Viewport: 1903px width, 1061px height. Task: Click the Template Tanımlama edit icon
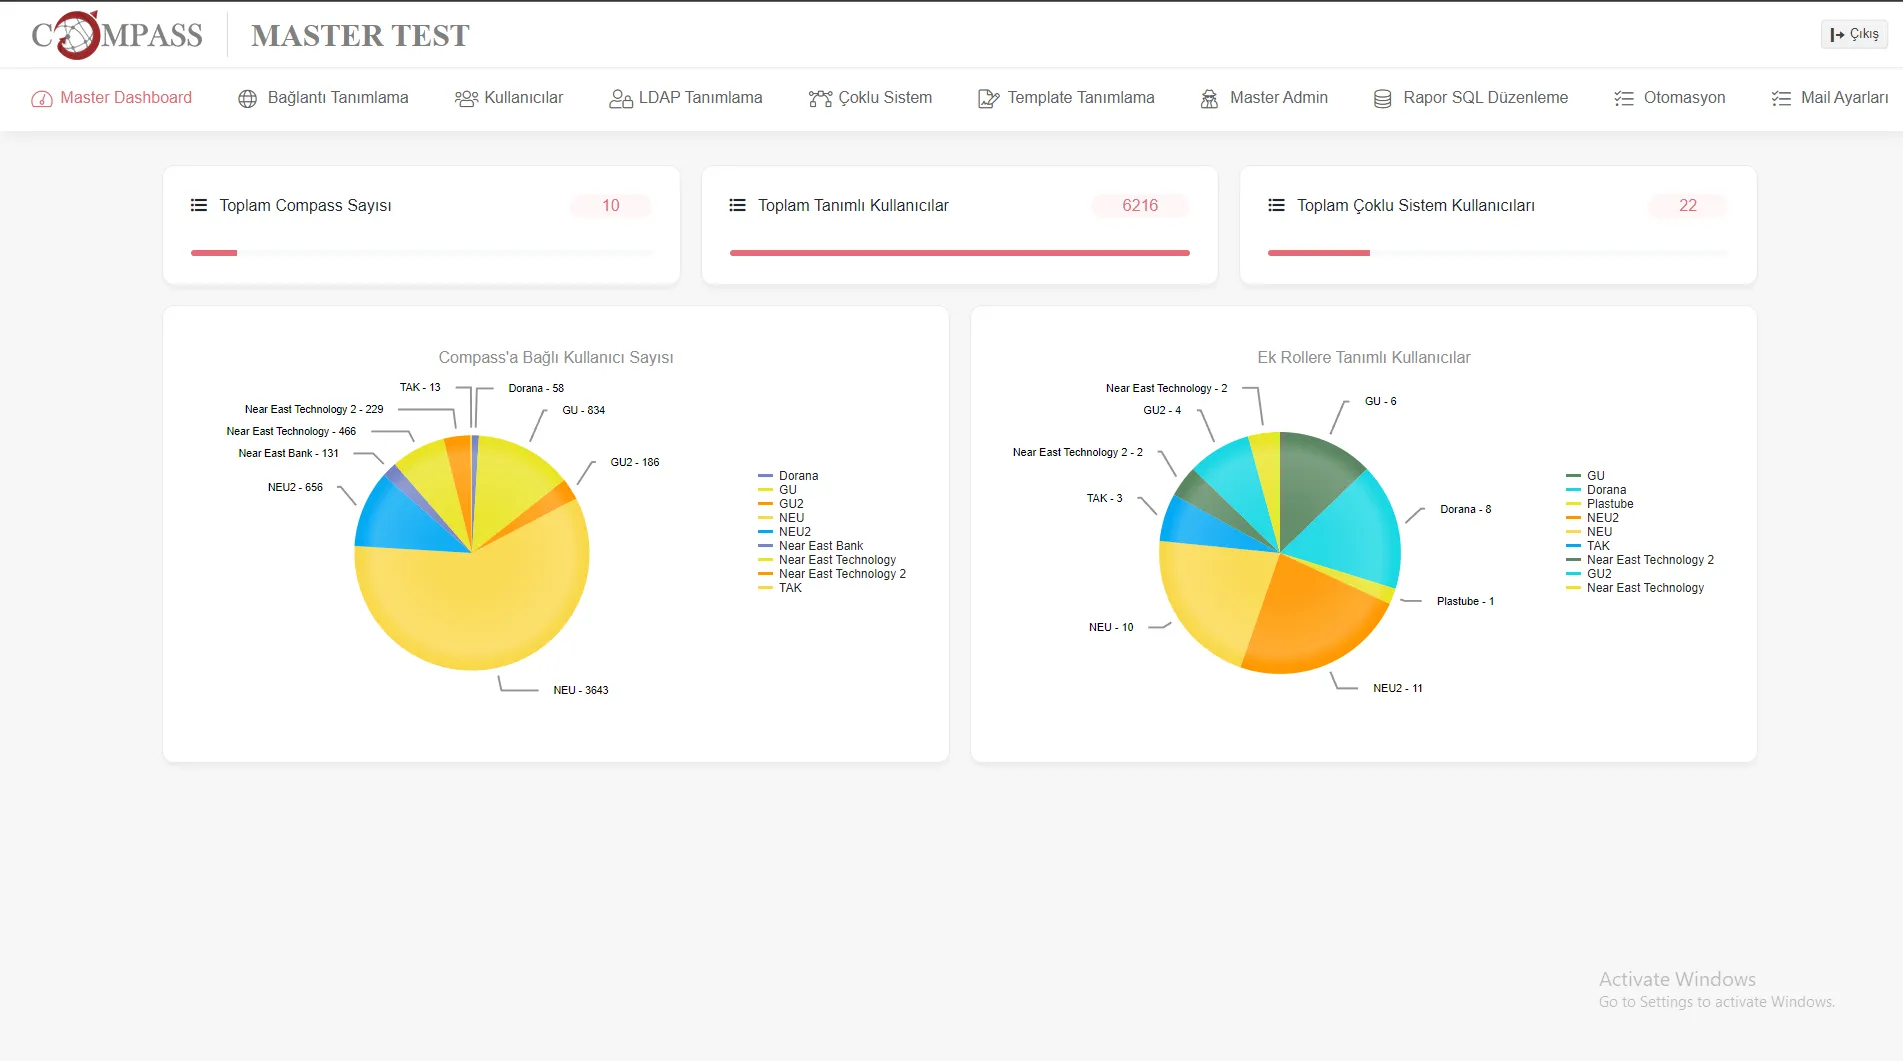pos(988,98)
